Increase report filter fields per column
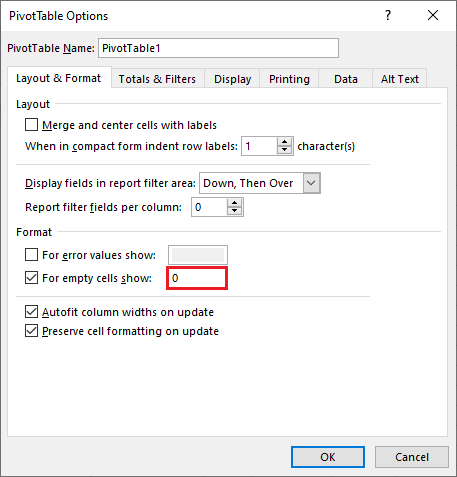 pos(234,203)
